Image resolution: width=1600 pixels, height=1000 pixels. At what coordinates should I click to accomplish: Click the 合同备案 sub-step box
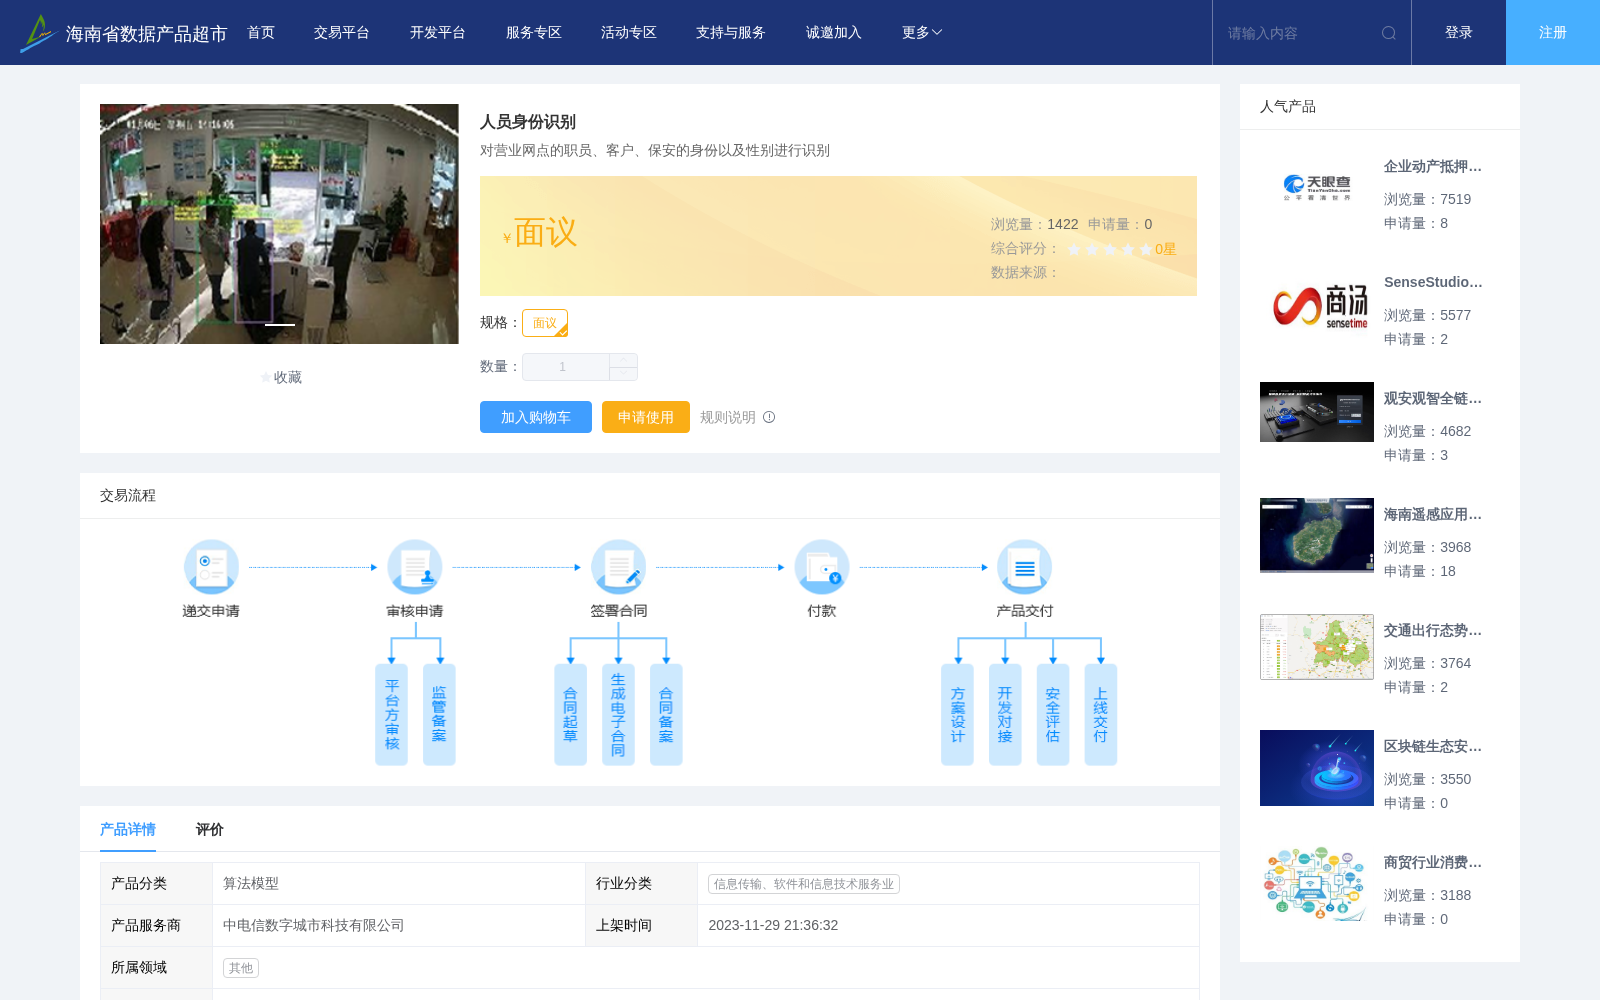pyautogui.click(x=666, y=714)
